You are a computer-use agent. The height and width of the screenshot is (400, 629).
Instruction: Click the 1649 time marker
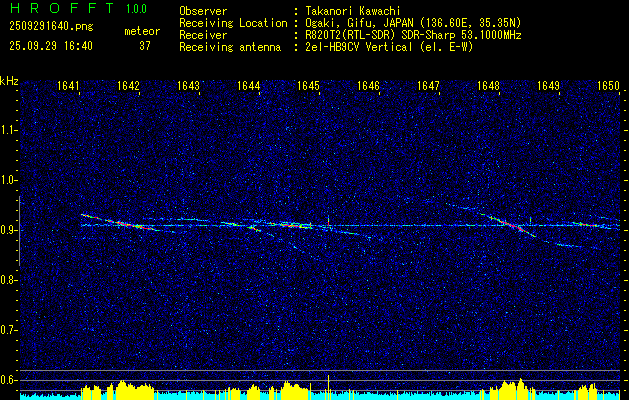pyautogui.click(x=548, y=85)
